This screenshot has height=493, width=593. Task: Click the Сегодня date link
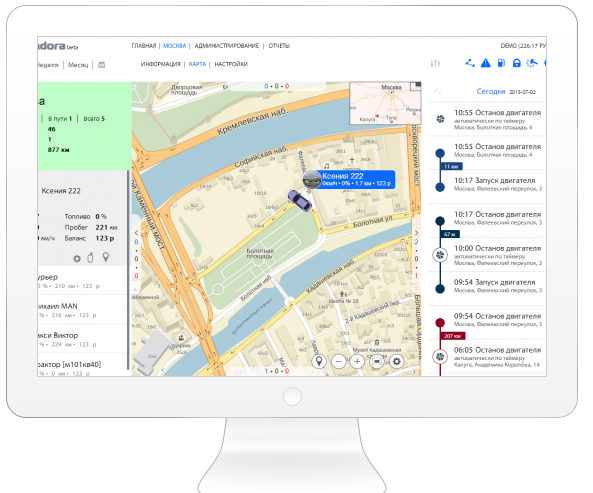click(x=491, y=91)
